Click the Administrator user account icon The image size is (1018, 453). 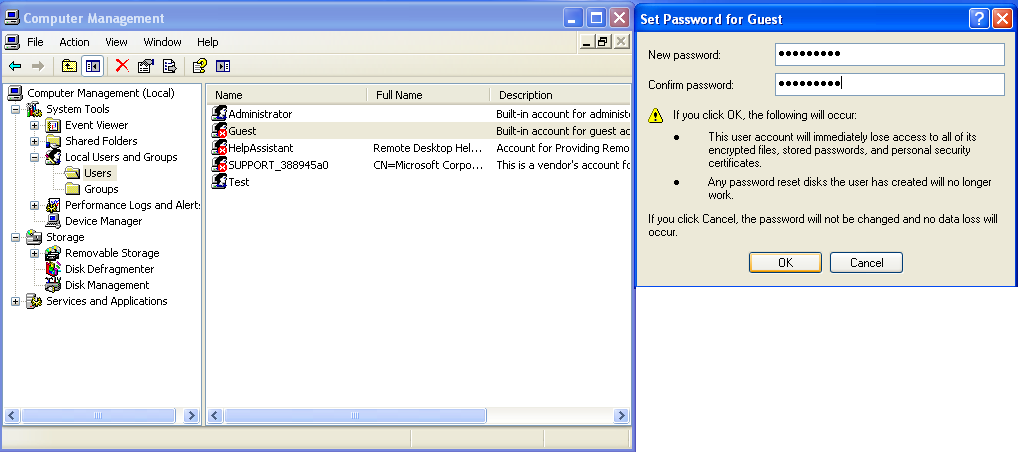[x=219, y=114]
